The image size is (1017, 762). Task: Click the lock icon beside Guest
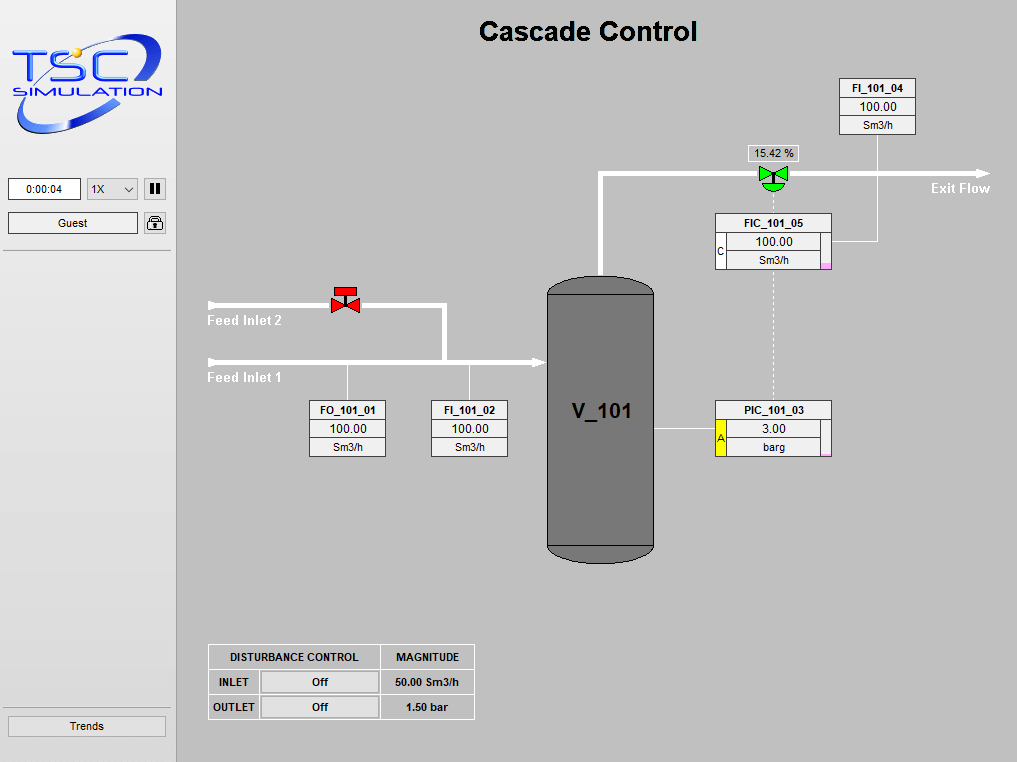pos(156,222)
